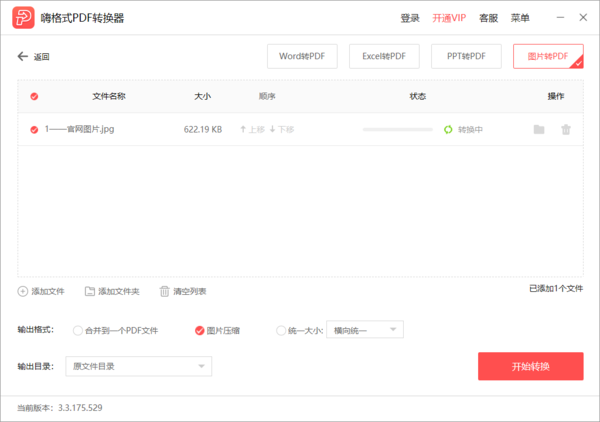Open the 菜单 menu

(x=520, y=18)
